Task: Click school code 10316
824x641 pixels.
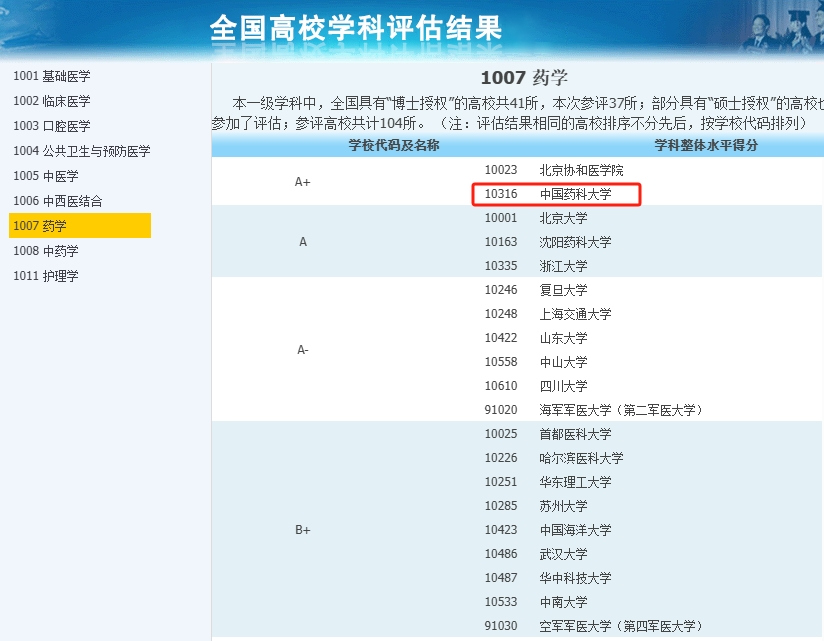Action: coord(501,194)
